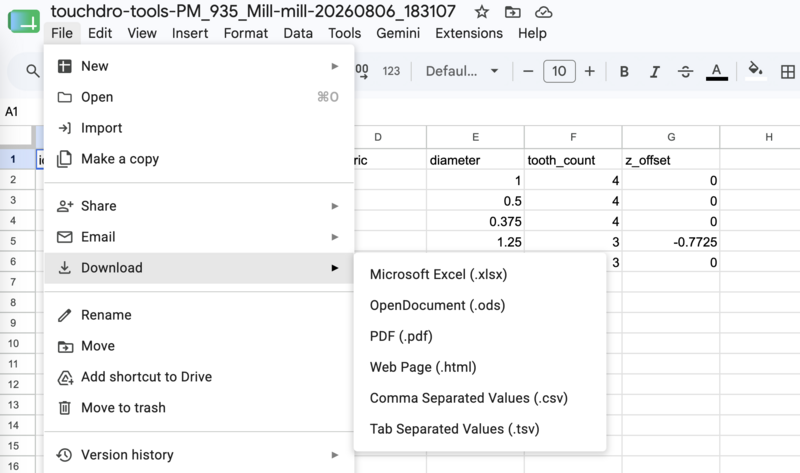Open the Google Sheets home icon
Viewport: 800px width, 473px height.
pyautogui.click(x=23, y=21)
